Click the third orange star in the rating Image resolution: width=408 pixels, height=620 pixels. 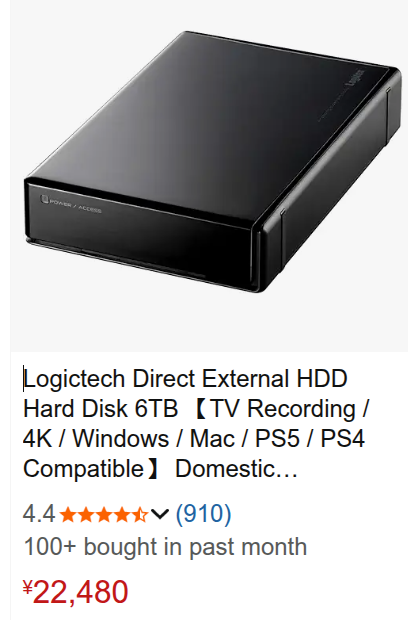point(104,514)
